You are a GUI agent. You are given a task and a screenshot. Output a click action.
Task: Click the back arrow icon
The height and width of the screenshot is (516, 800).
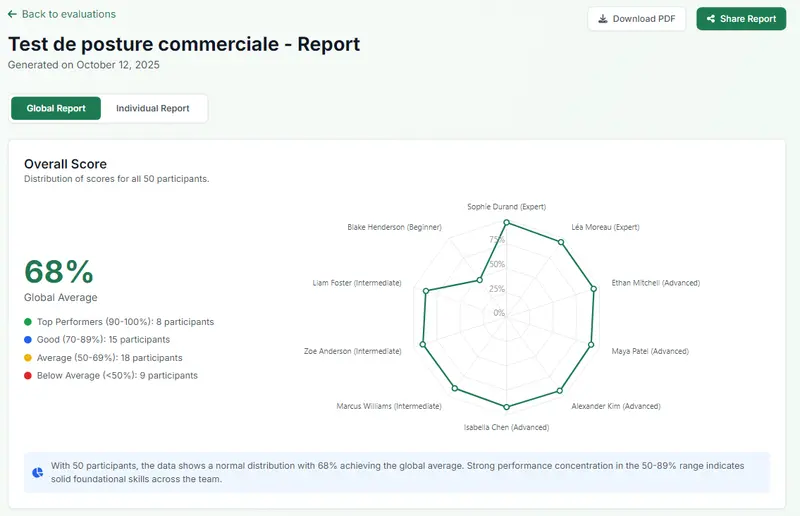point(13,15)
